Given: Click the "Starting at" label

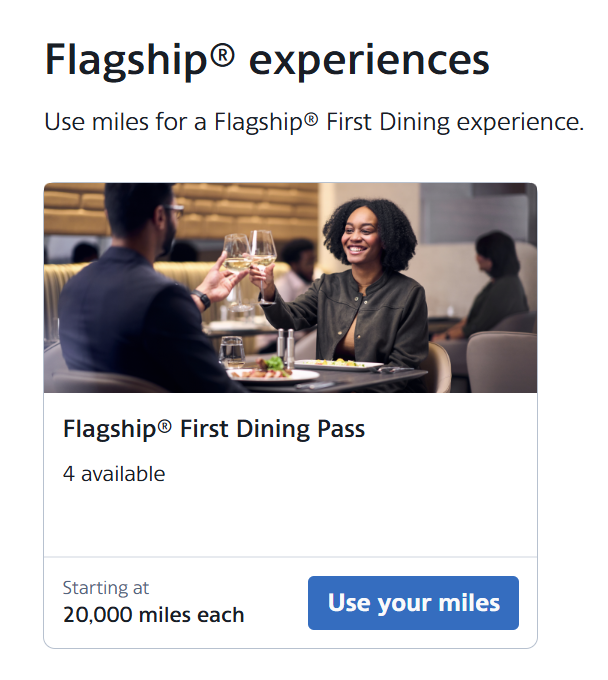Looking at the screenshot, I should [x=106, y=588].
